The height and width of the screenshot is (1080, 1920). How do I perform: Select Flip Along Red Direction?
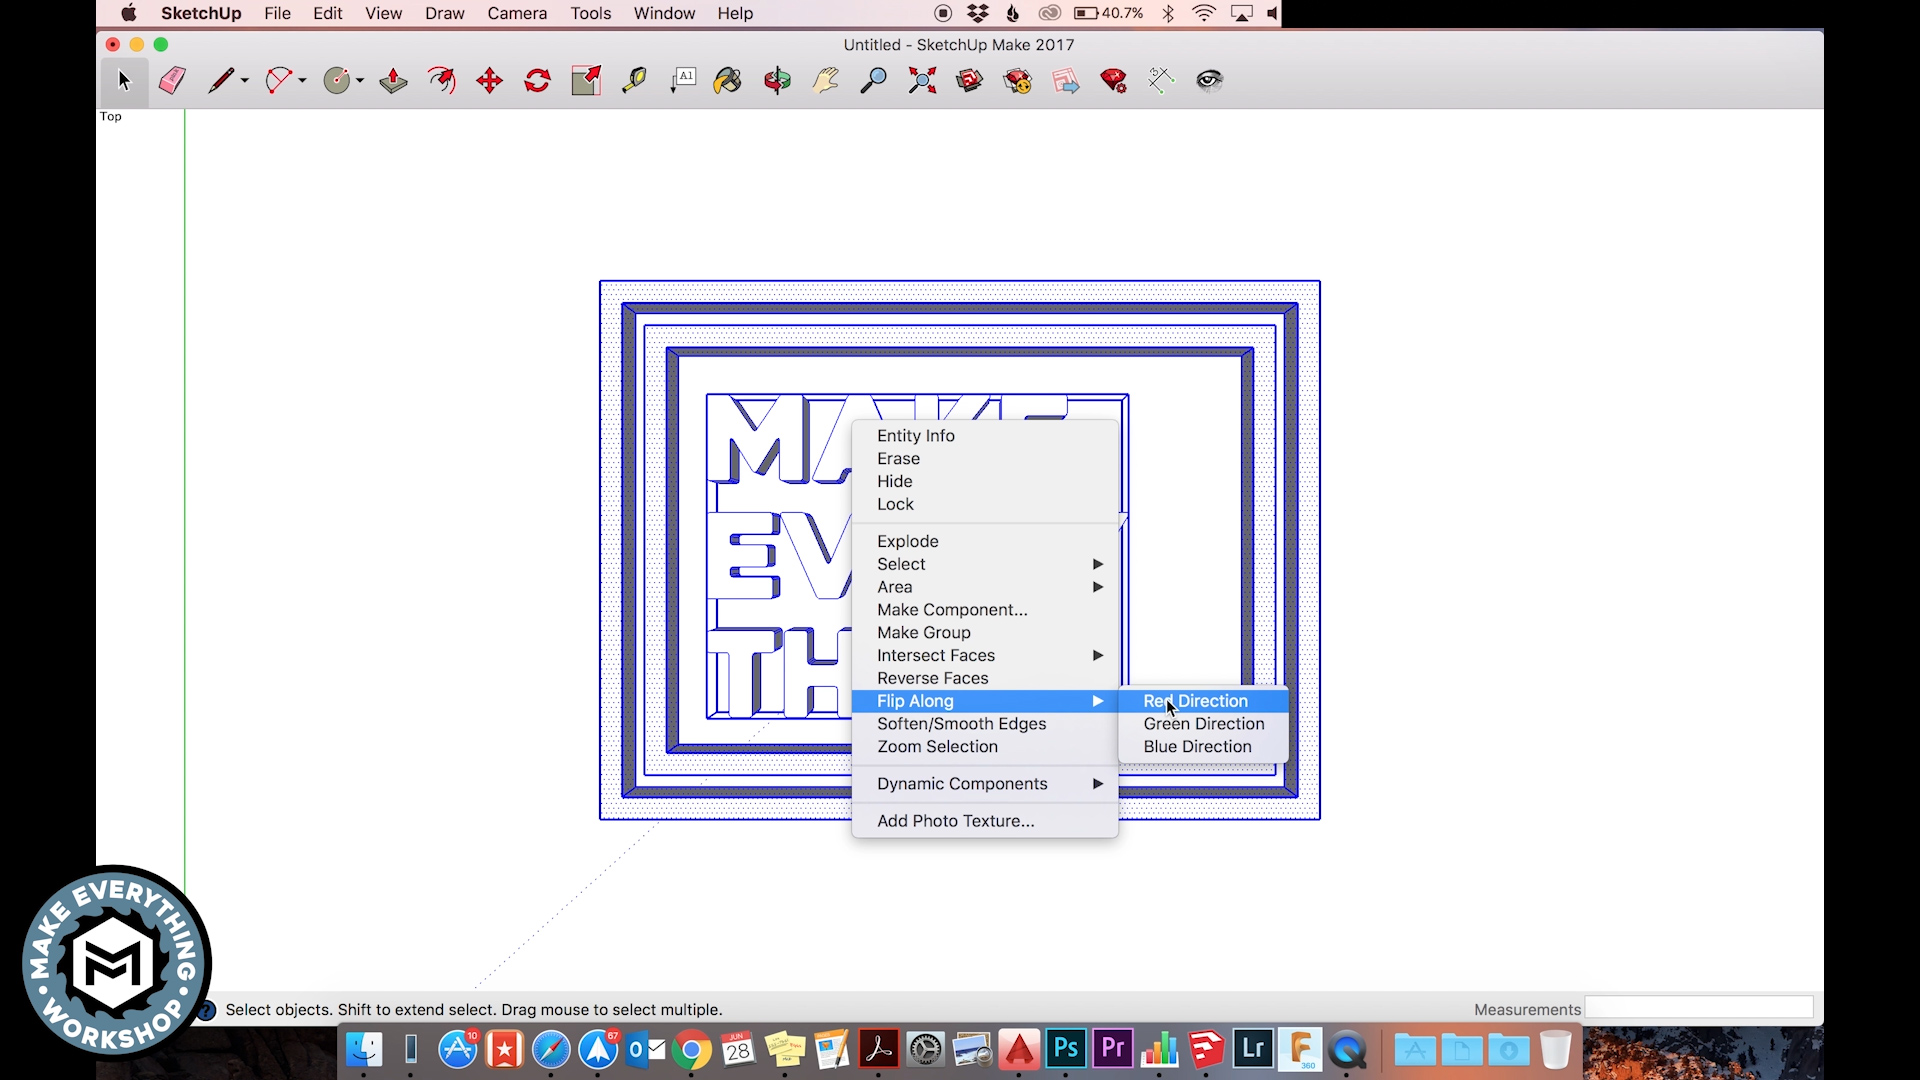pos(1193,700)
